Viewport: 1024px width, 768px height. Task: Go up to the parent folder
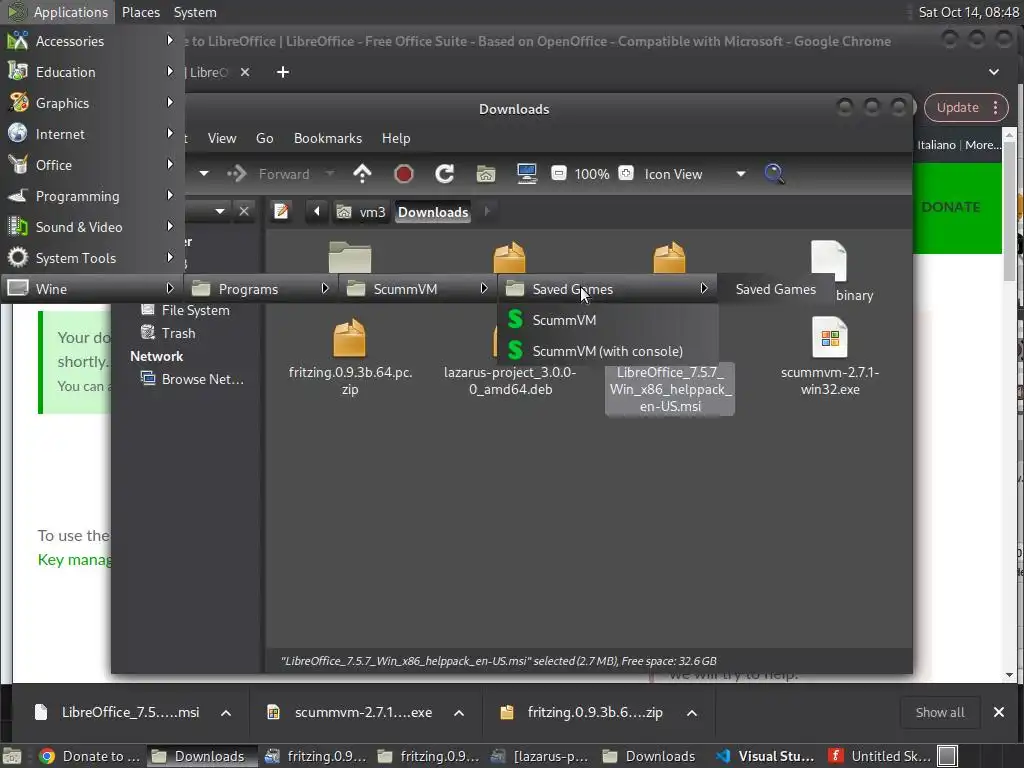[362, 174]
